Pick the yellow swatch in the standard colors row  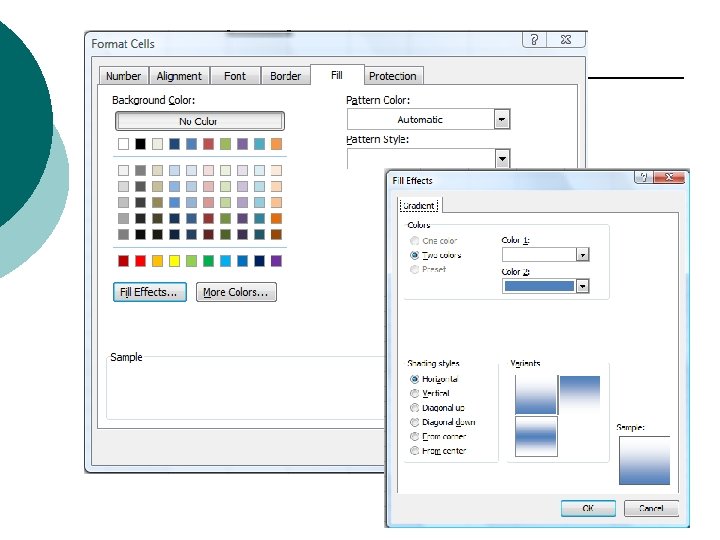[x=174, y=261]
